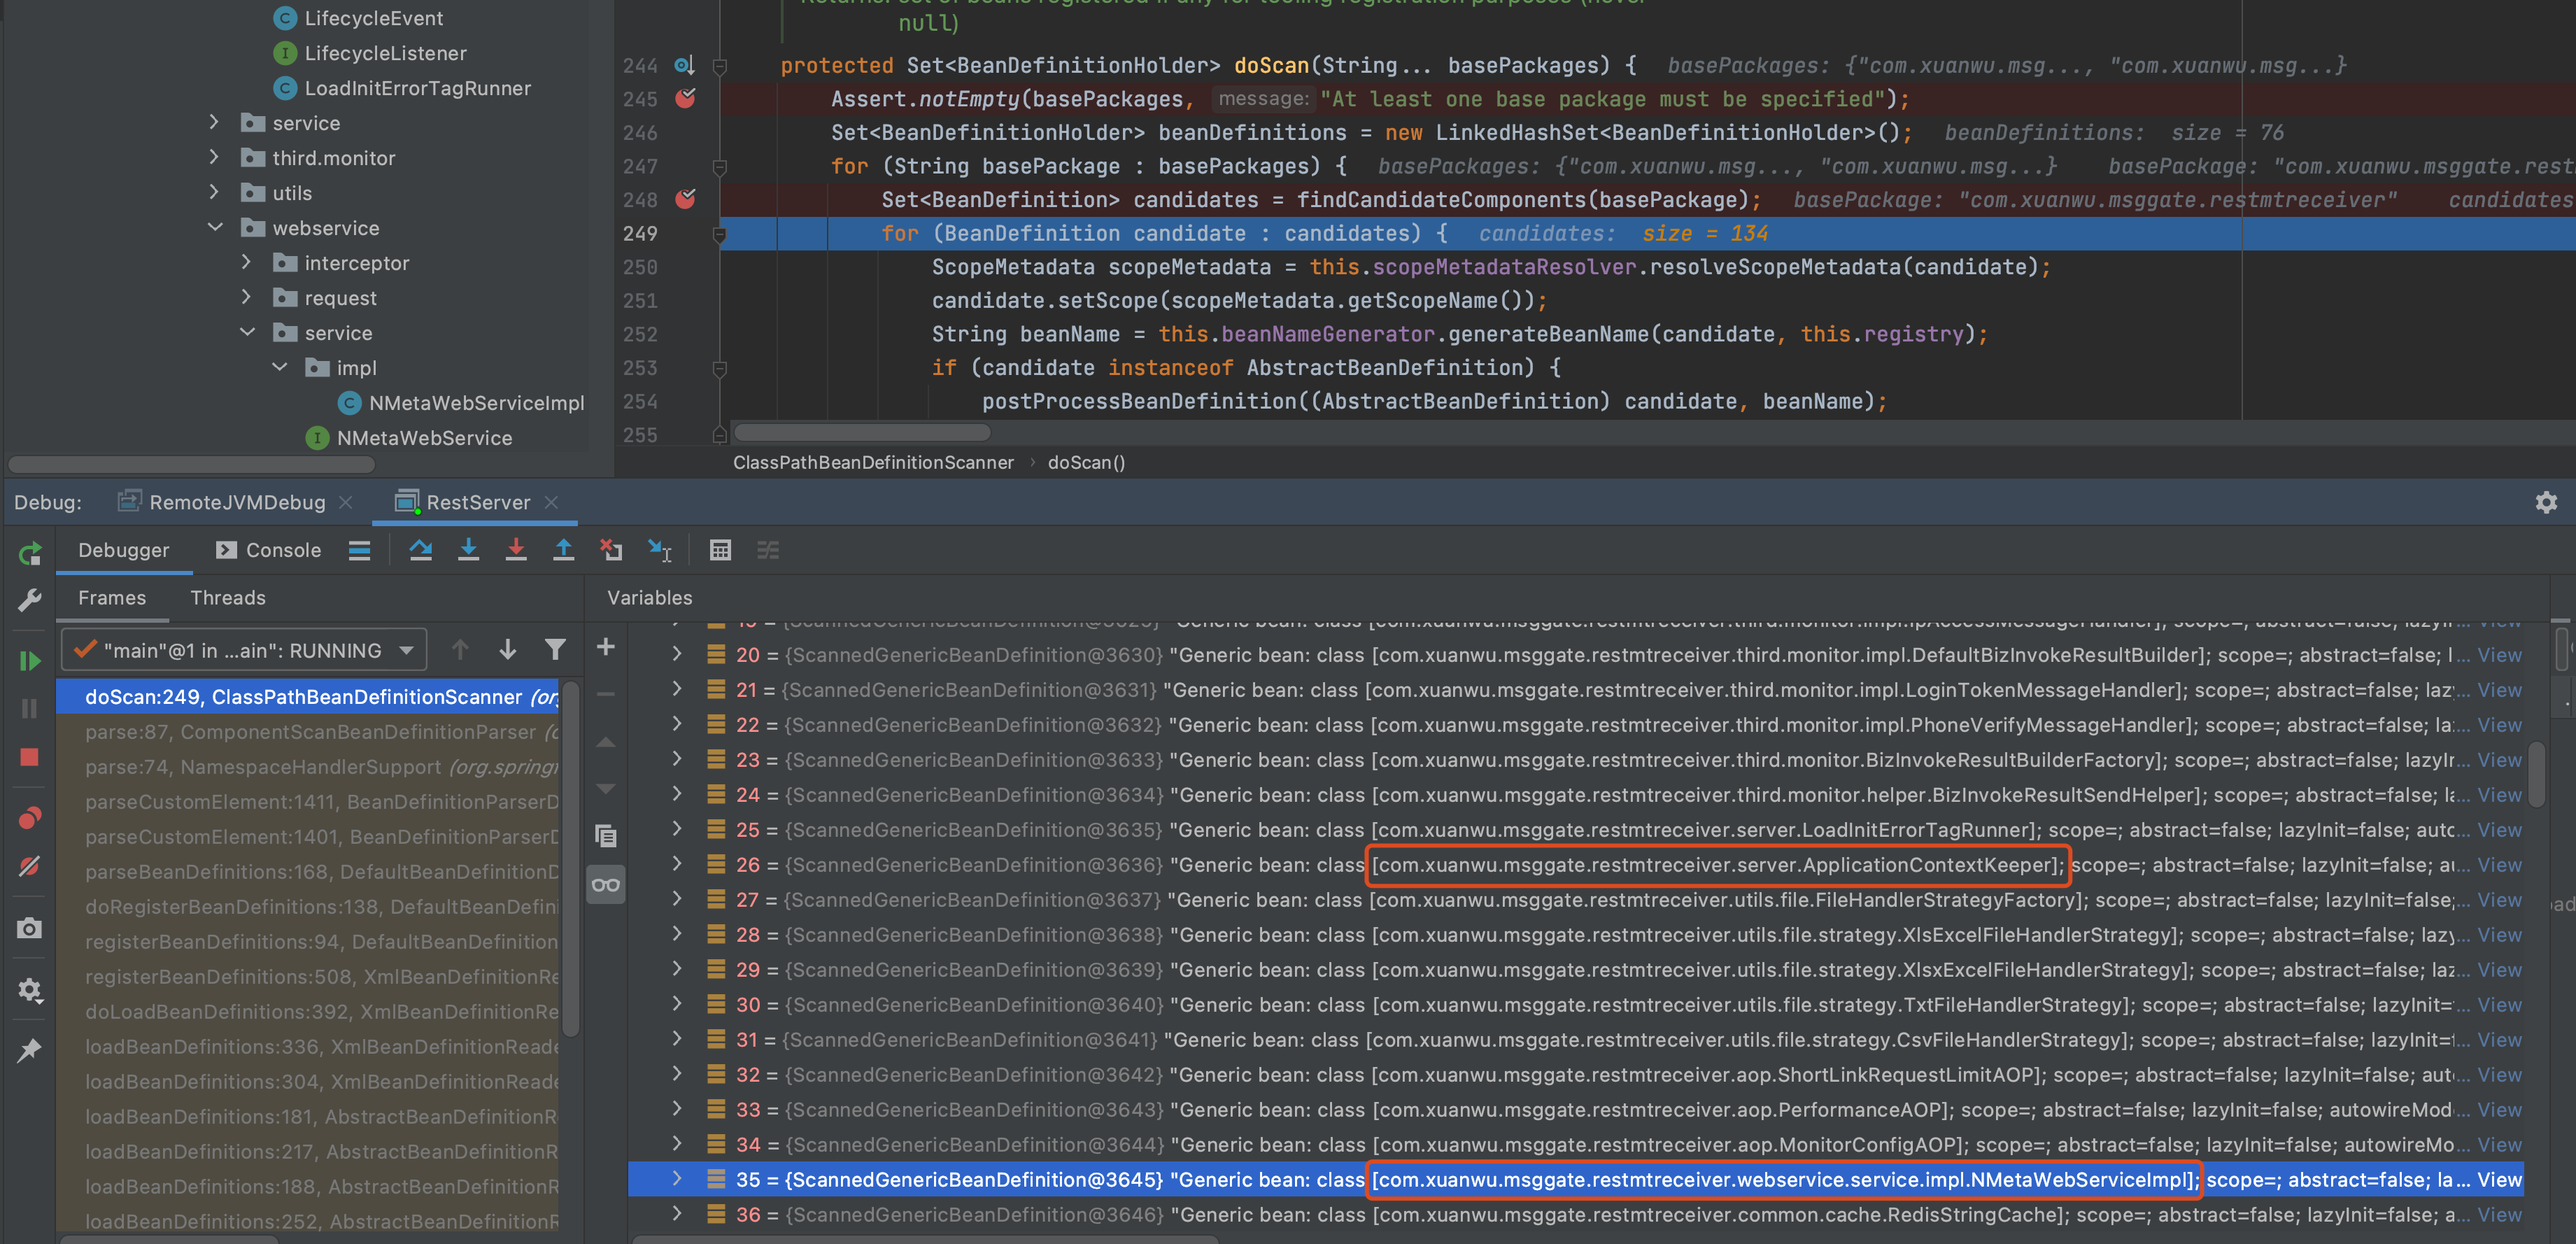The width and height of the screenshot is (2576, 1244).
Task: Select next frame down arrow
Action: coord(508,650)
